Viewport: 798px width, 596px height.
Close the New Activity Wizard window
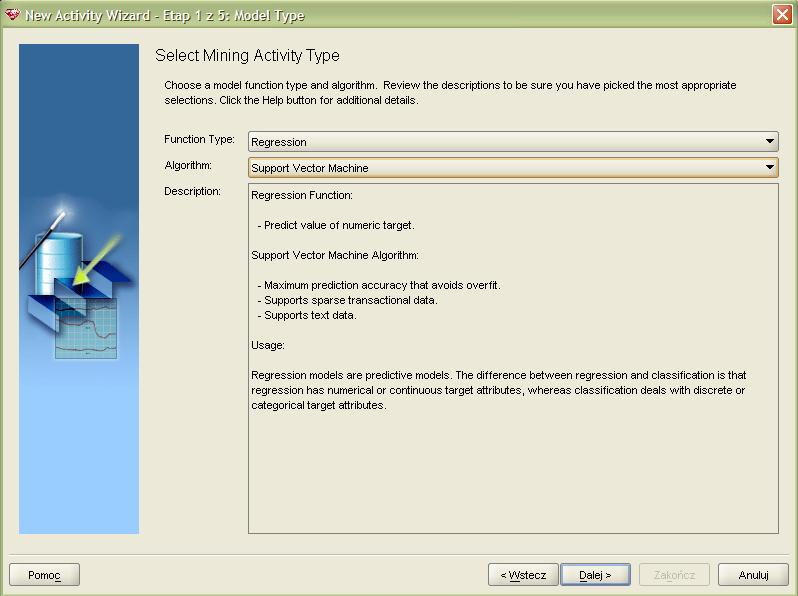pos(782,14)
